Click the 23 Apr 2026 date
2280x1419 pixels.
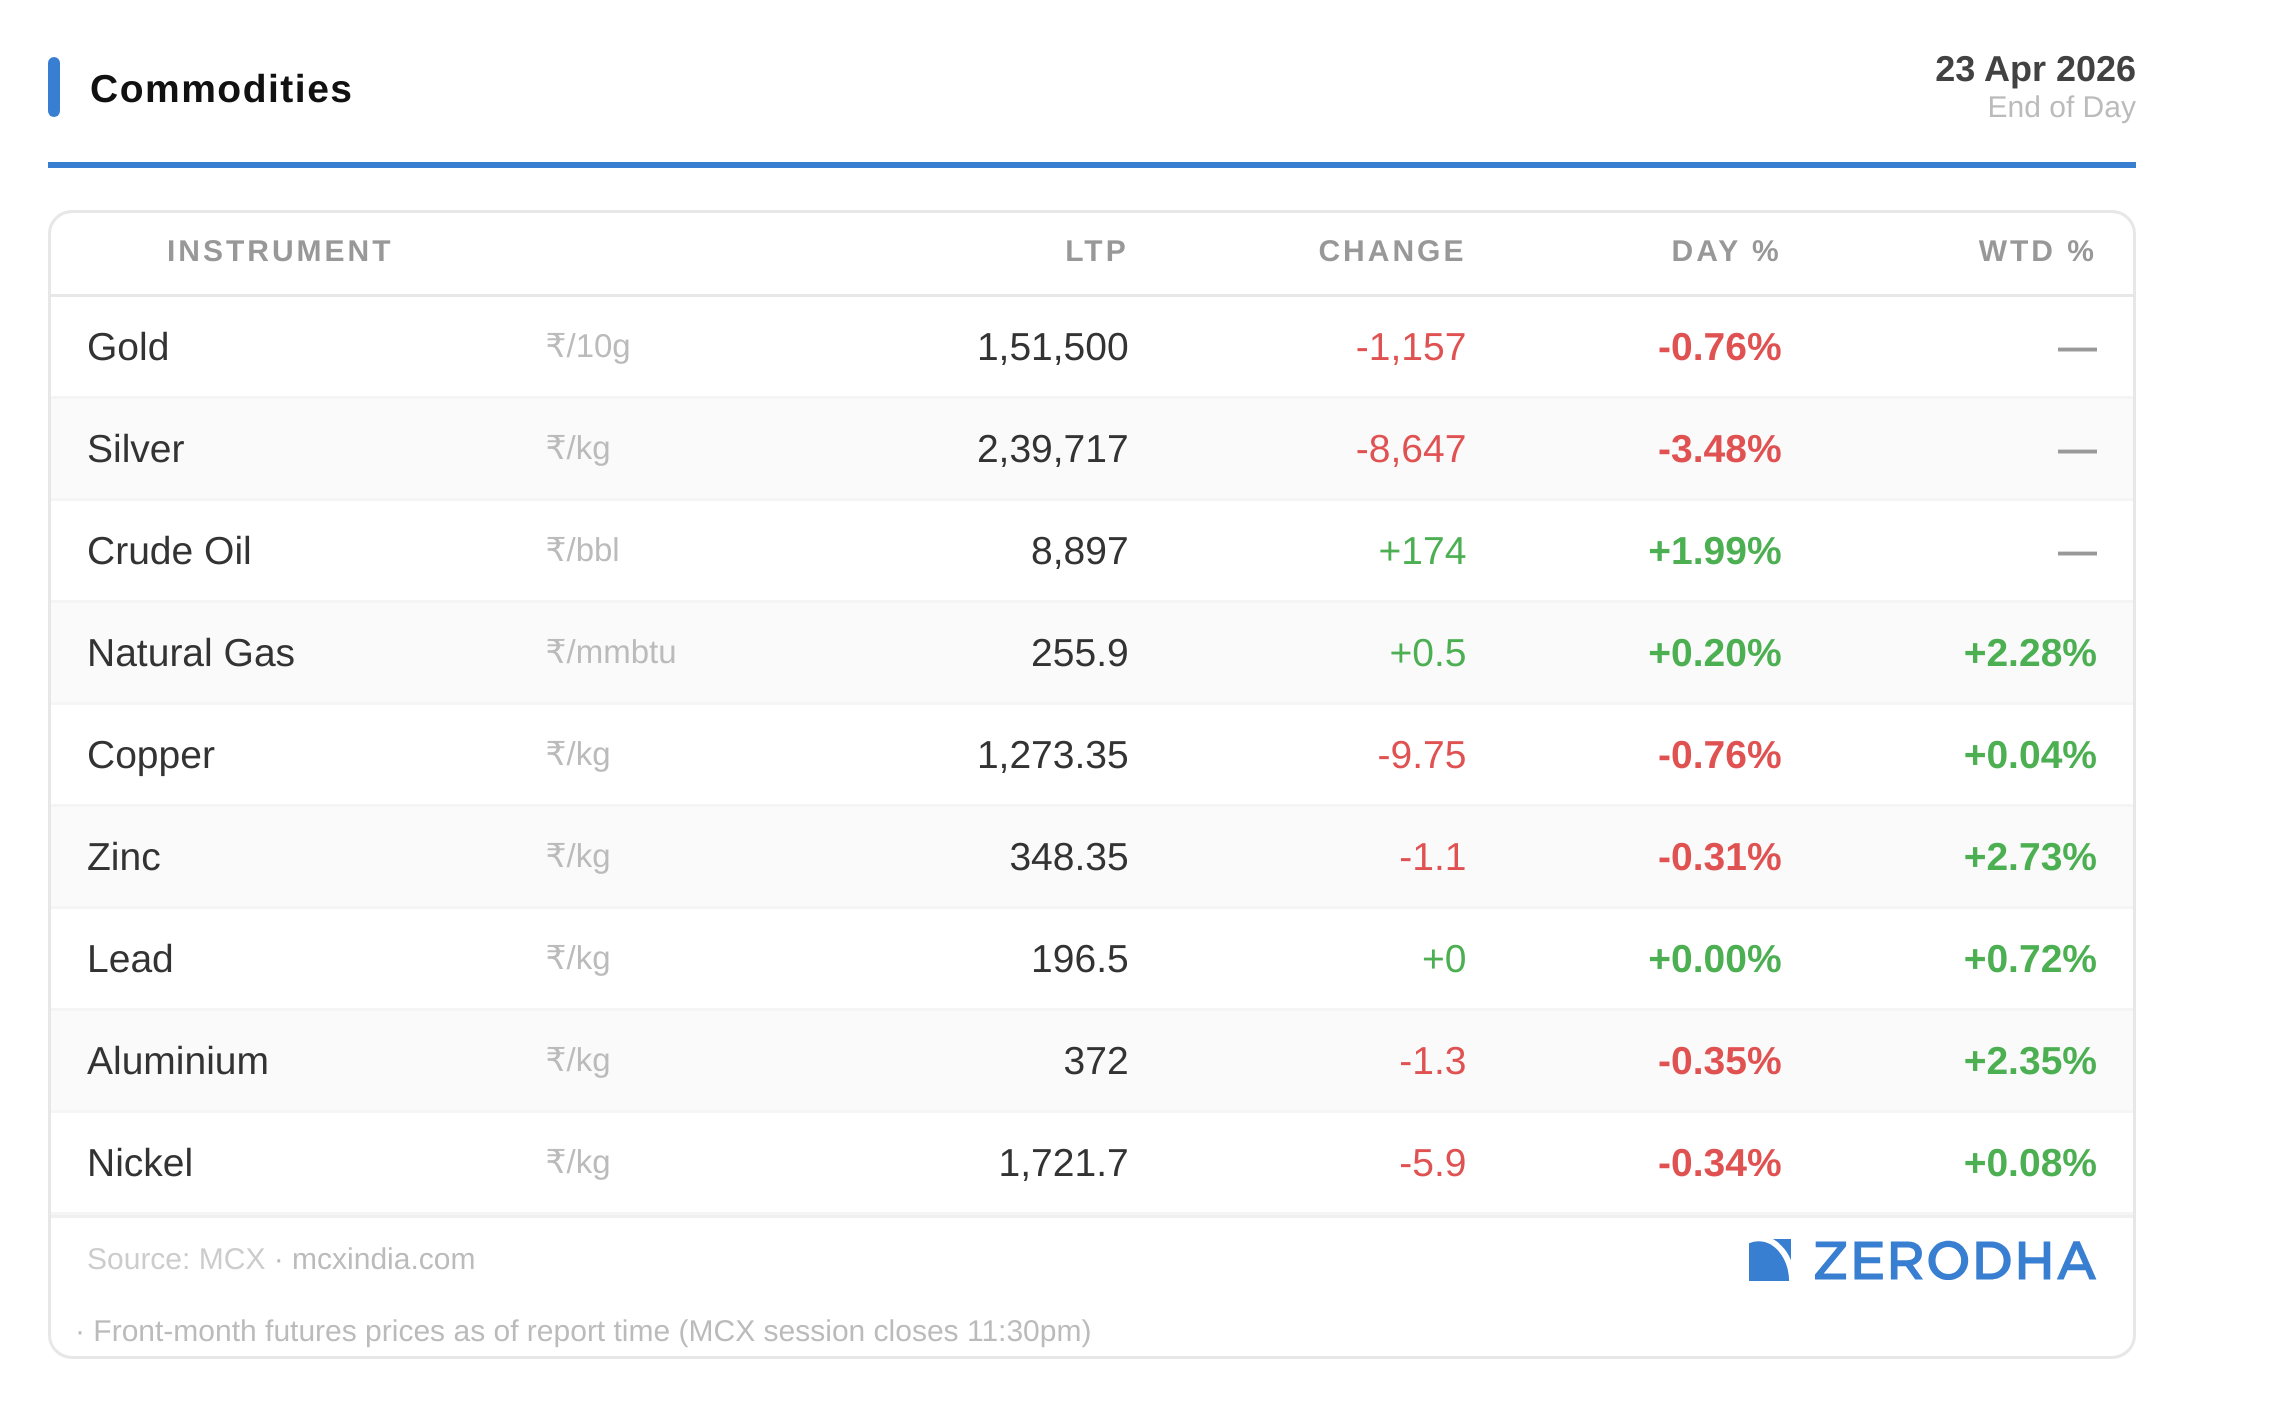click(x=2034, y=69)
